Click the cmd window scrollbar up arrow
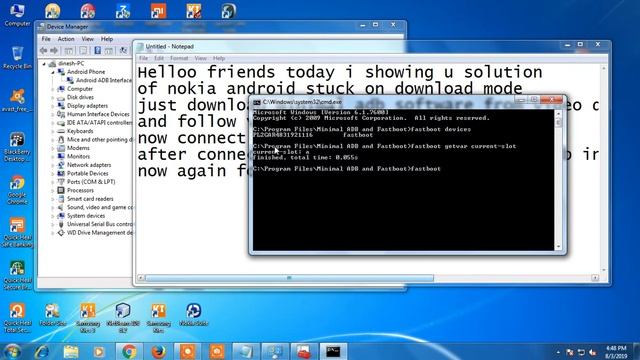640x360 pixels. pyautogui.click(x=558, y=114)
